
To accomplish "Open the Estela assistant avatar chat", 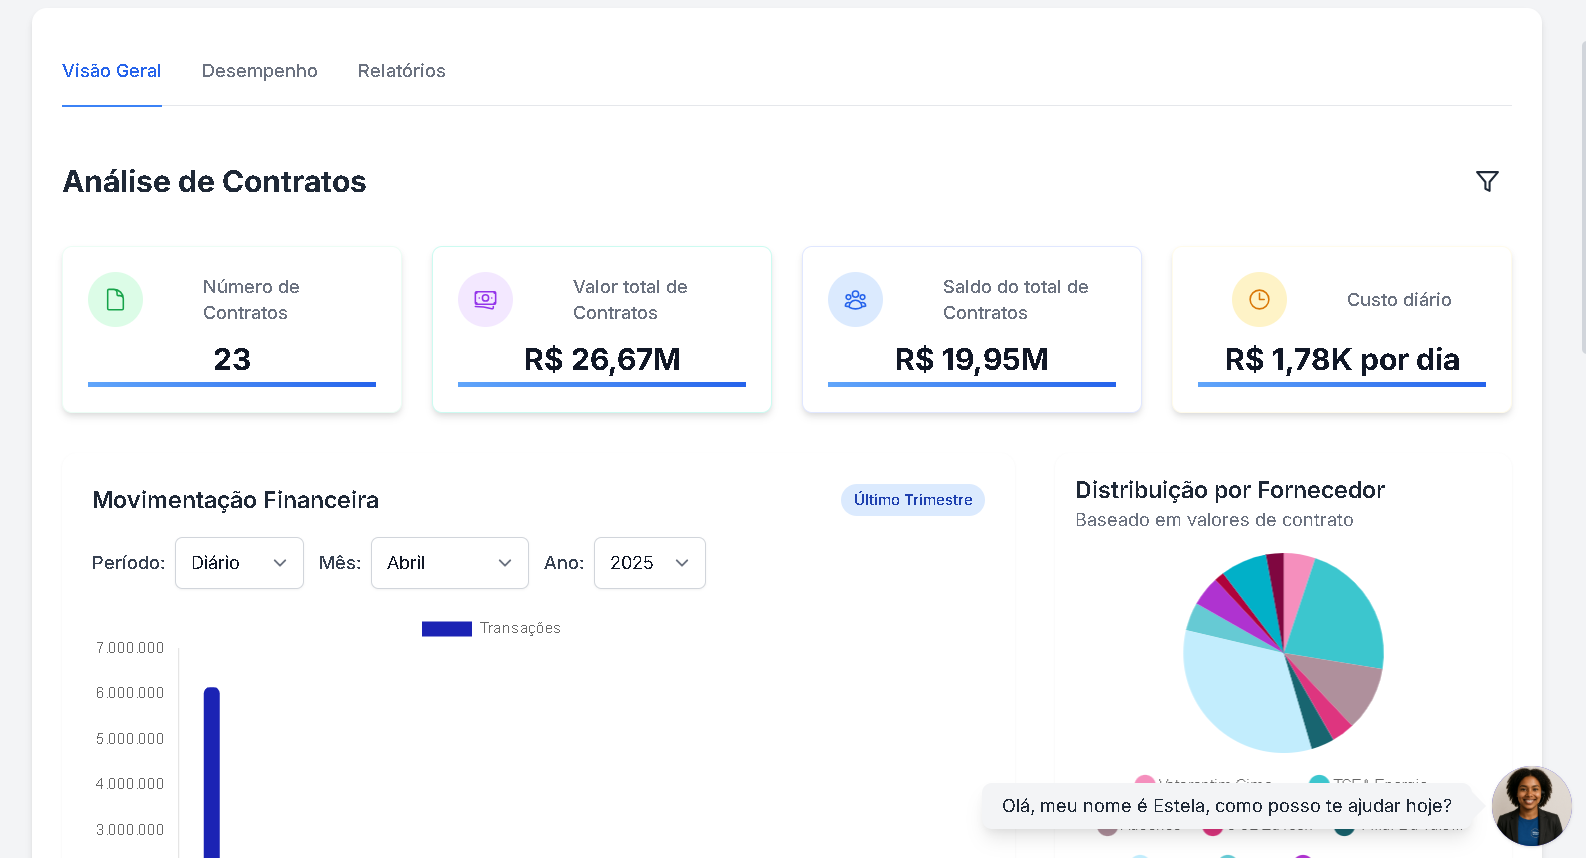I will tap(1530, 806).
